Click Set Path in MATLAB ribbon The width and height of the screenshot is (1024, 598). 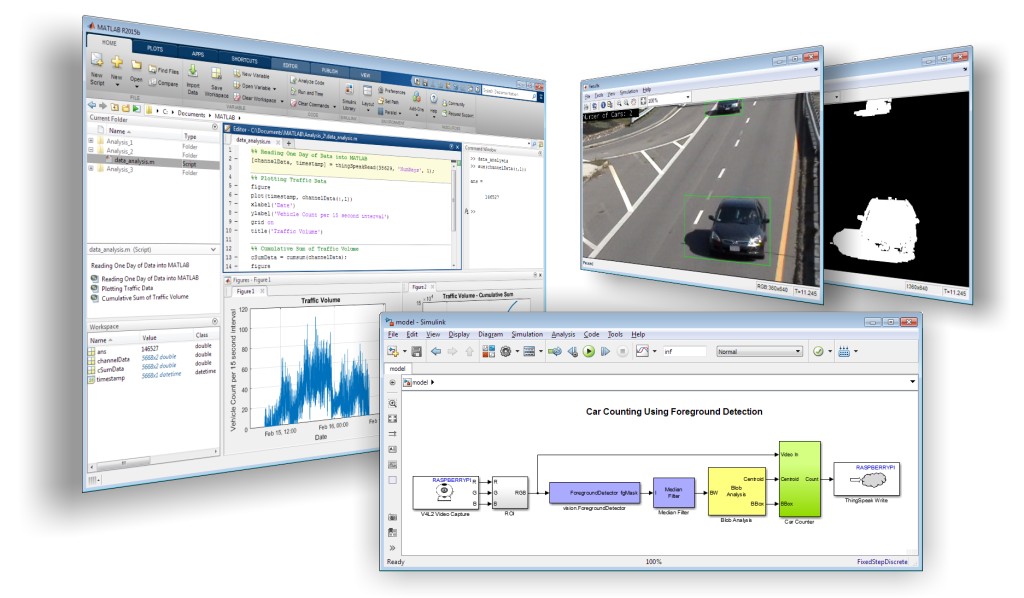[x=389, y=102]
